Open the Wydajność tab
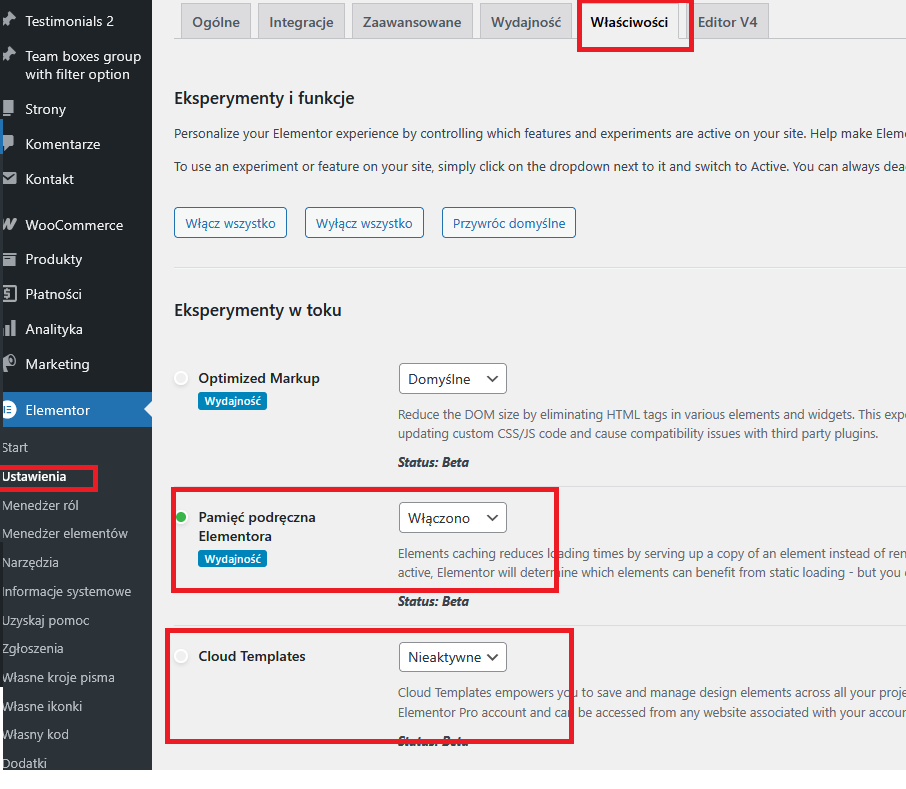906x789 pixels. [525, 22]
